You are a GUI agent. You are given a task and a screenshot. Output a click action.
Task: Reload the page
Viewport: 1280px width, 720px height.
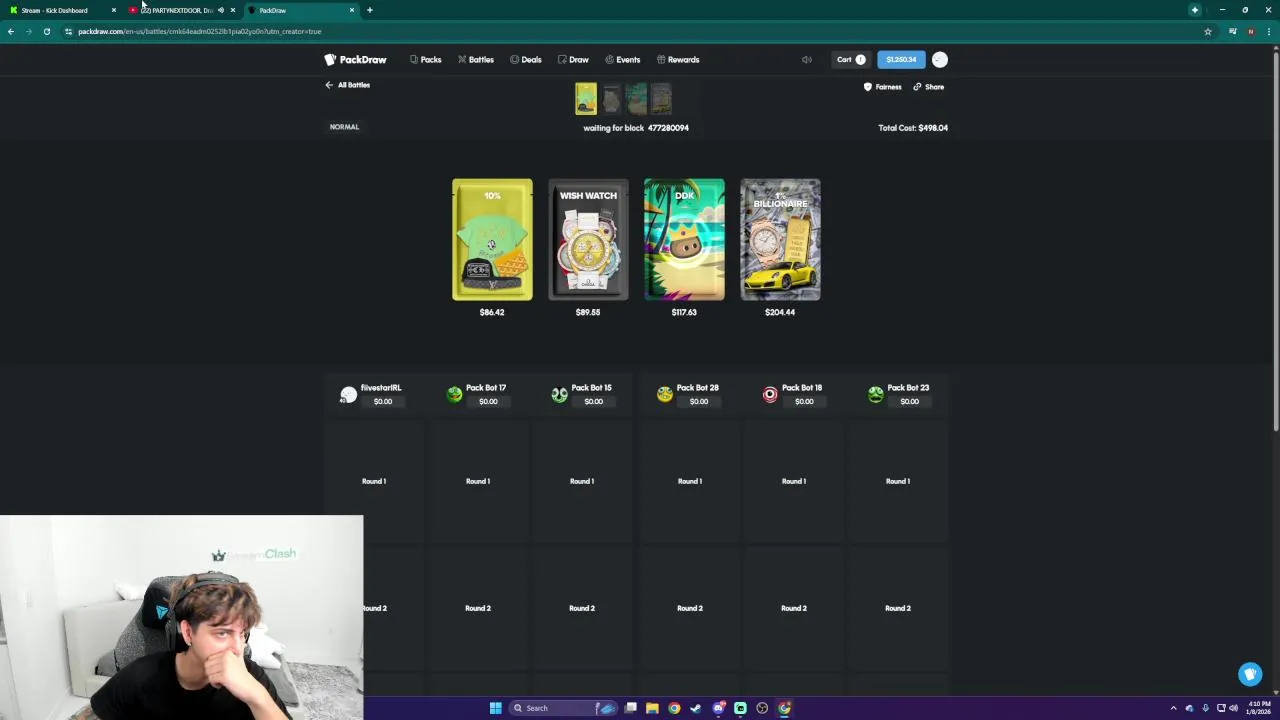[x=46, y=32]
